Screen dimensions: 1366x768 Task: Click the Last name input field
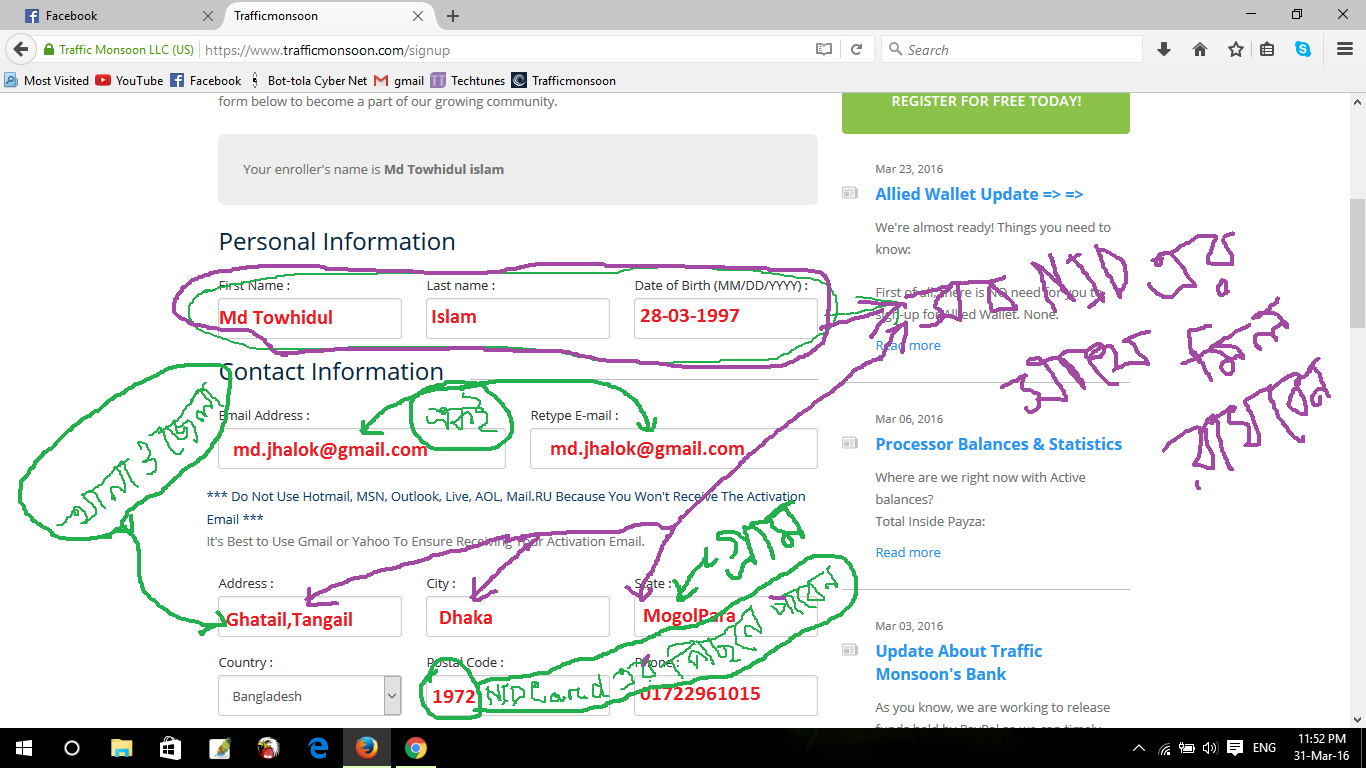point(518,318)
